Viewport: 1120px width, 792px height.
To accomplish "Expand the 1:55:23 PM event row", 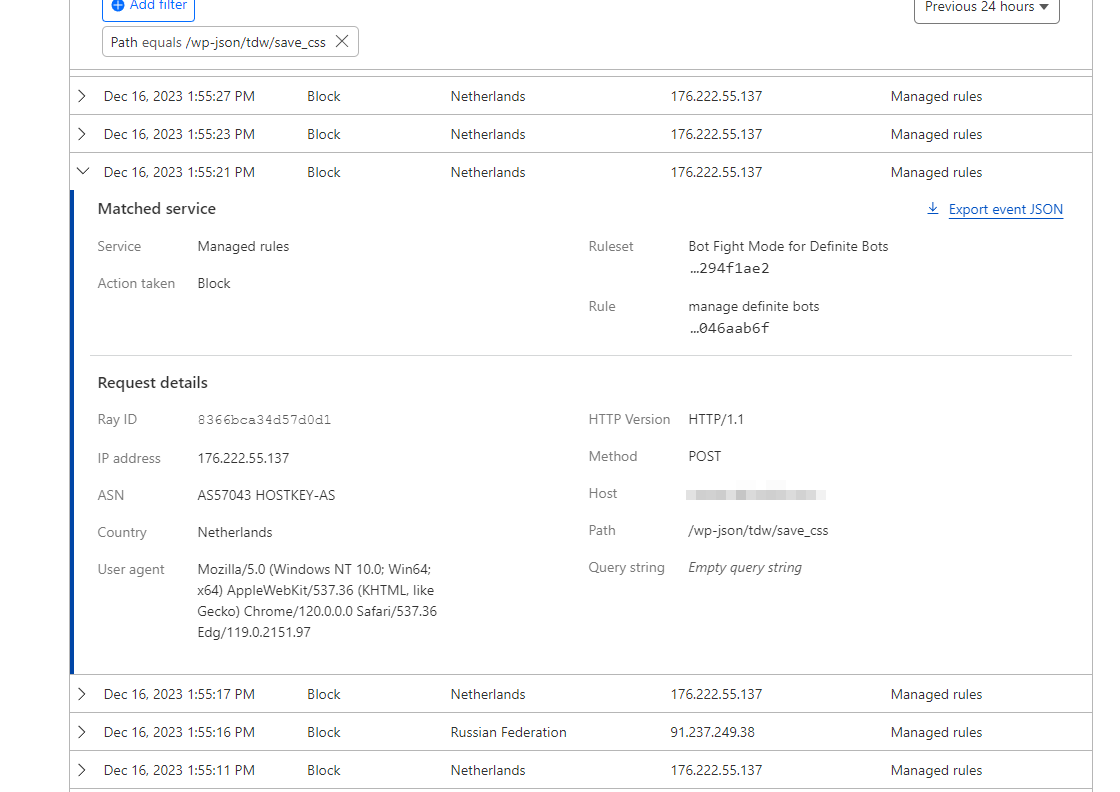I will coord(82,134).
